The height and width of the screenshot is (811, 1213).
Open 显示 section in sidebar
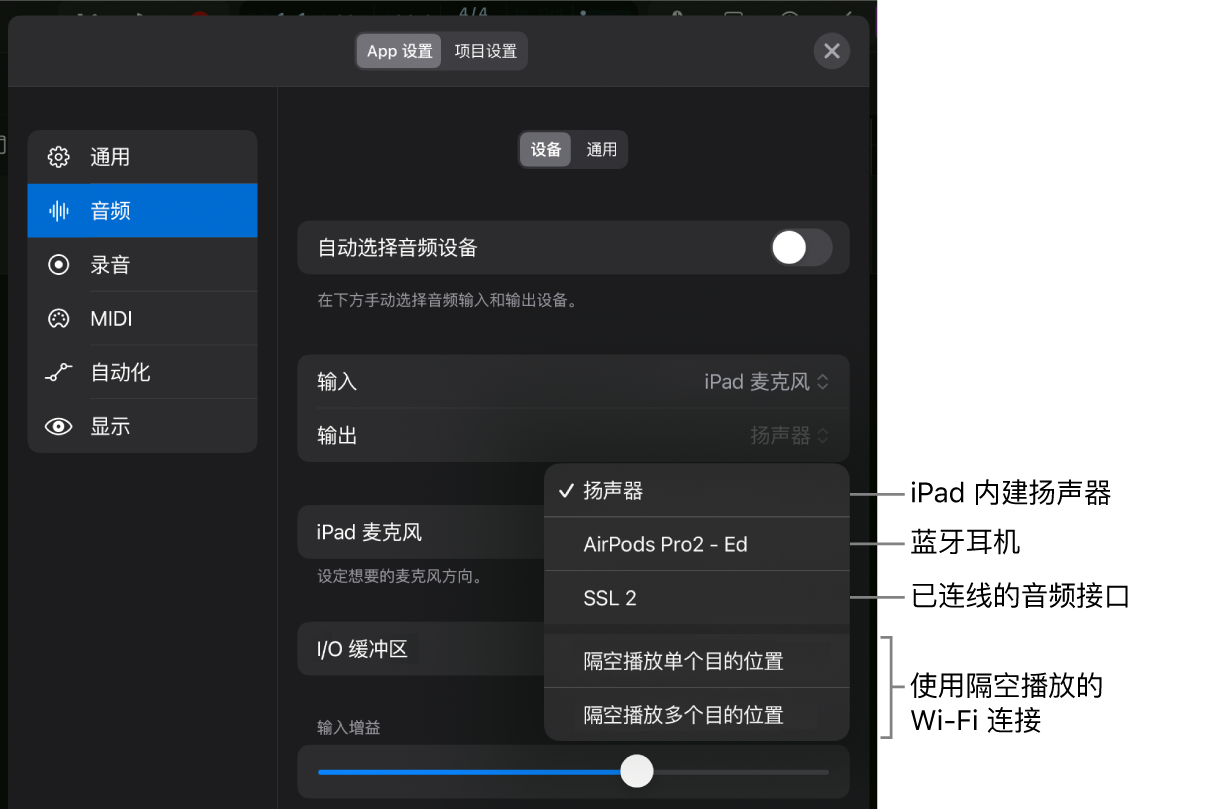[x=143, y=427]
